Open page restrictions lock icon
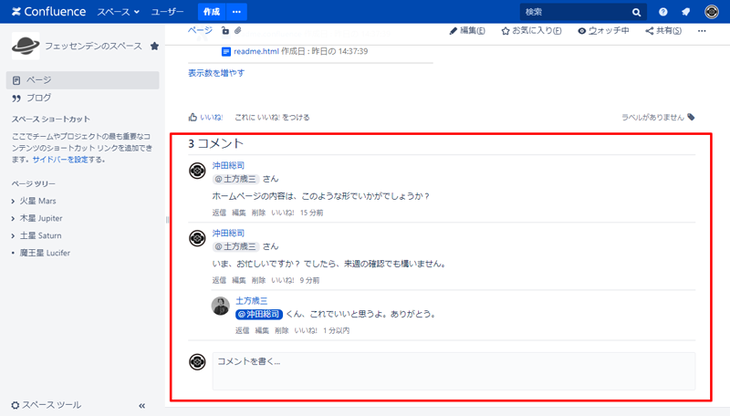The width and height of the screenshot is (730, 416). click(225, 31)
